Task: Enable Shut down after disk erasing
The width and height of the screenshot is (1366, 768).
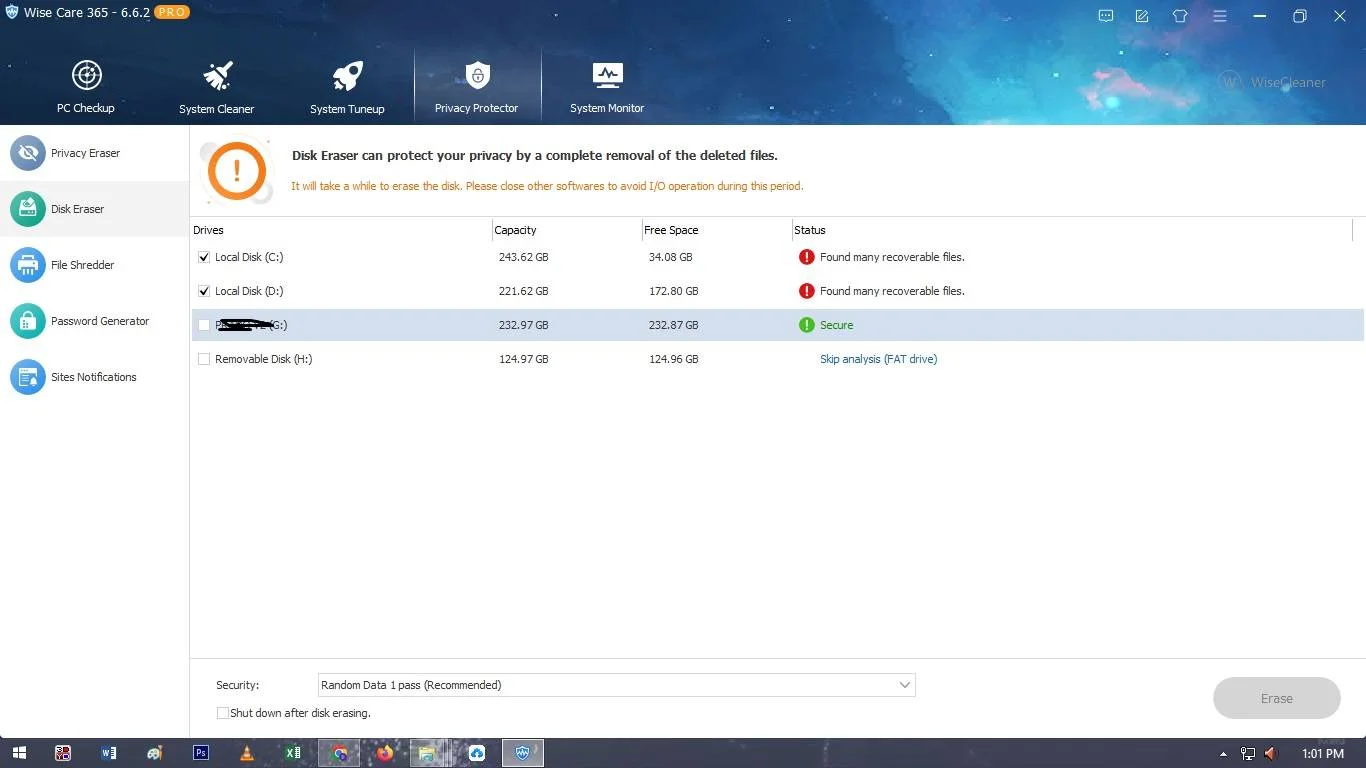Action: (x=222, y=713)
